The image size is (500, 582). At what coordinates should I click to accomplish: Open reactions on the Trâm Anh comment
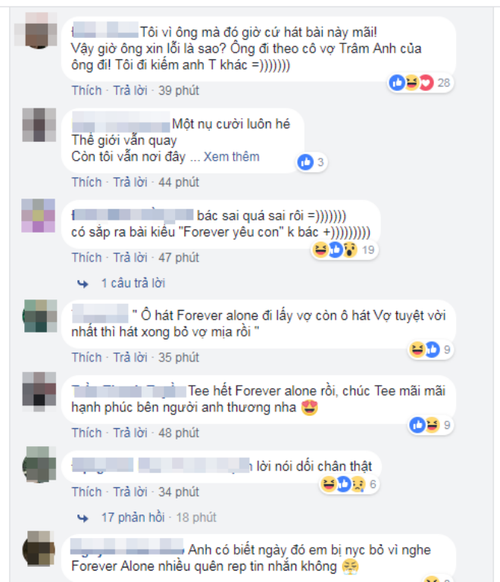pos(420,82)
